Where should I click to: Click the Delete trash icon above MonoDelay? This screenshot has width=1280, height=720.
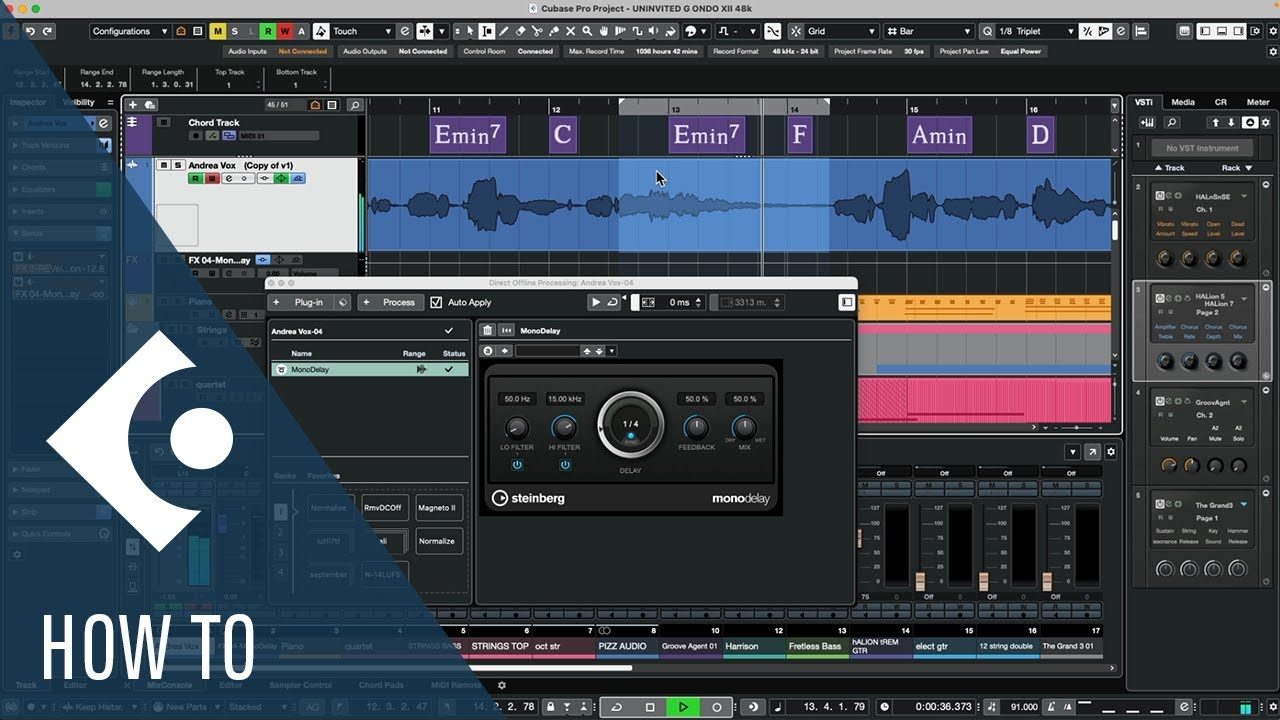pos(488,330)
